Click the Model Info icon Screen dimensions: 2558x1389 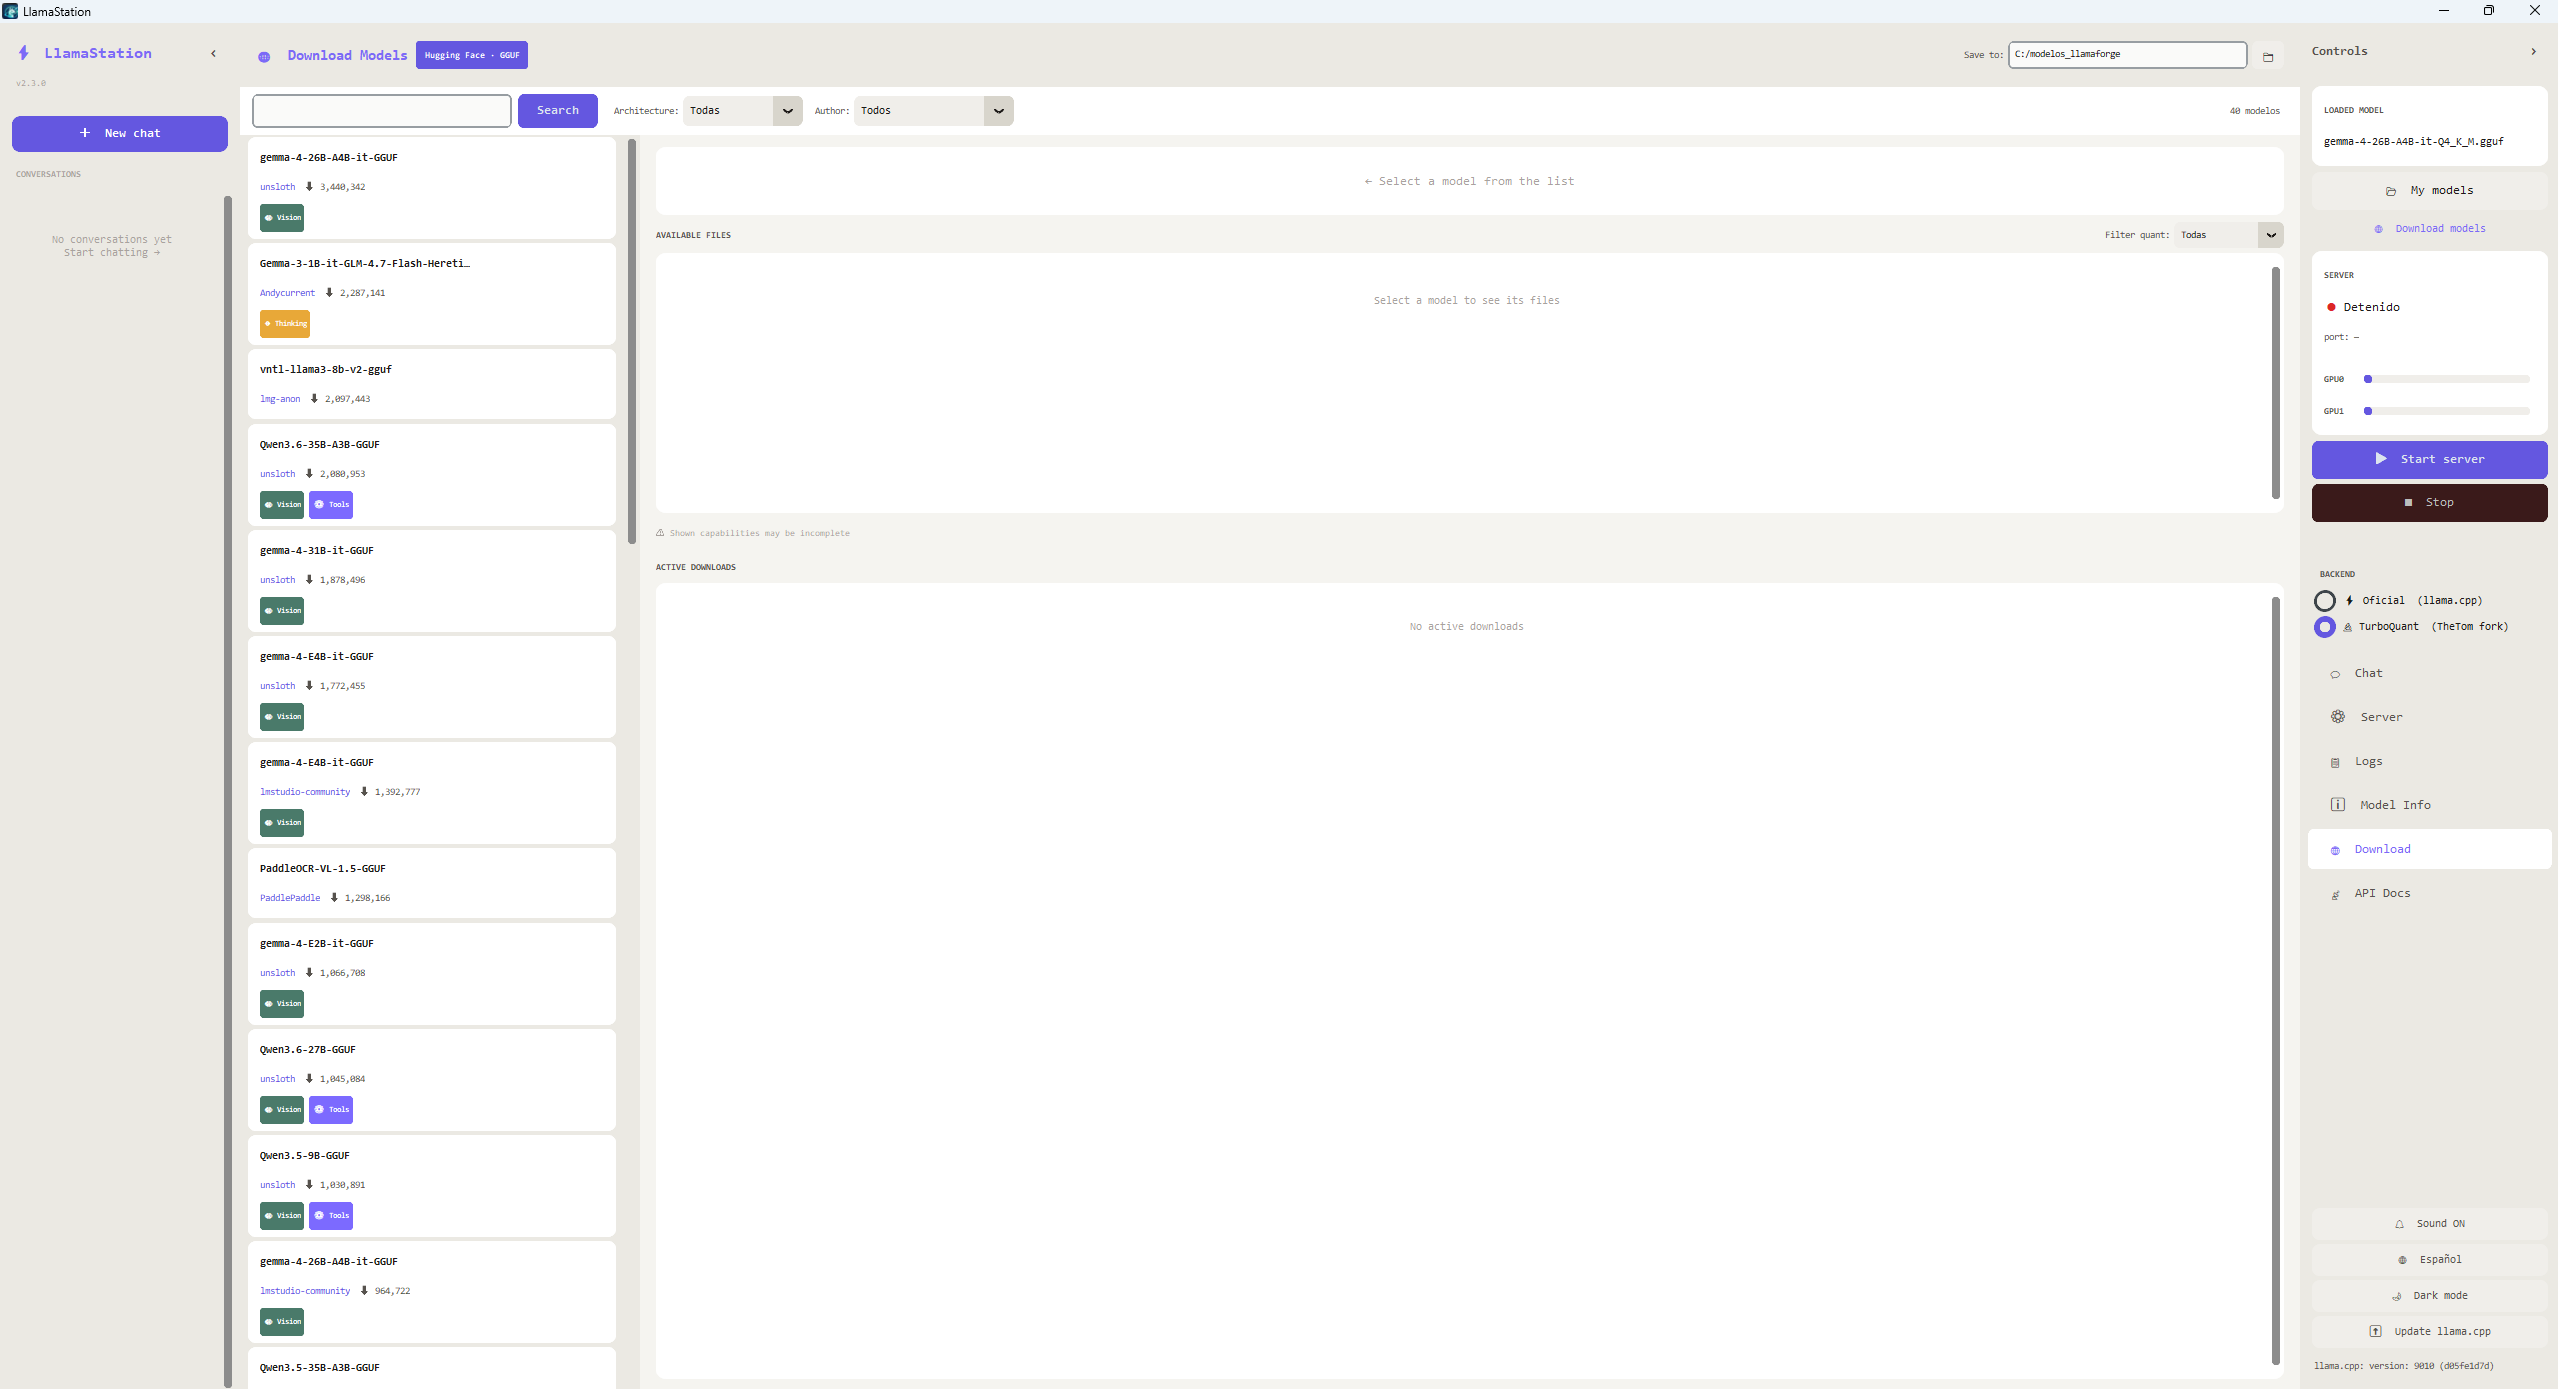(2338, 805)
